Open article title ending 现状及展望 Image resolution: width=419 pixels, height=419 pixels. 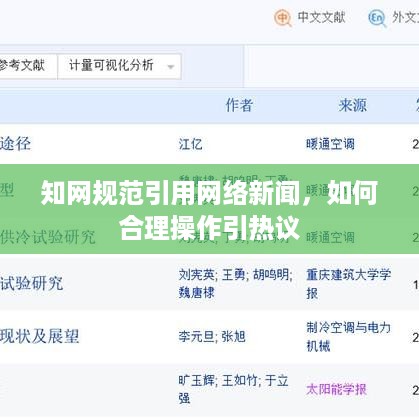click(x=40, y=336)
